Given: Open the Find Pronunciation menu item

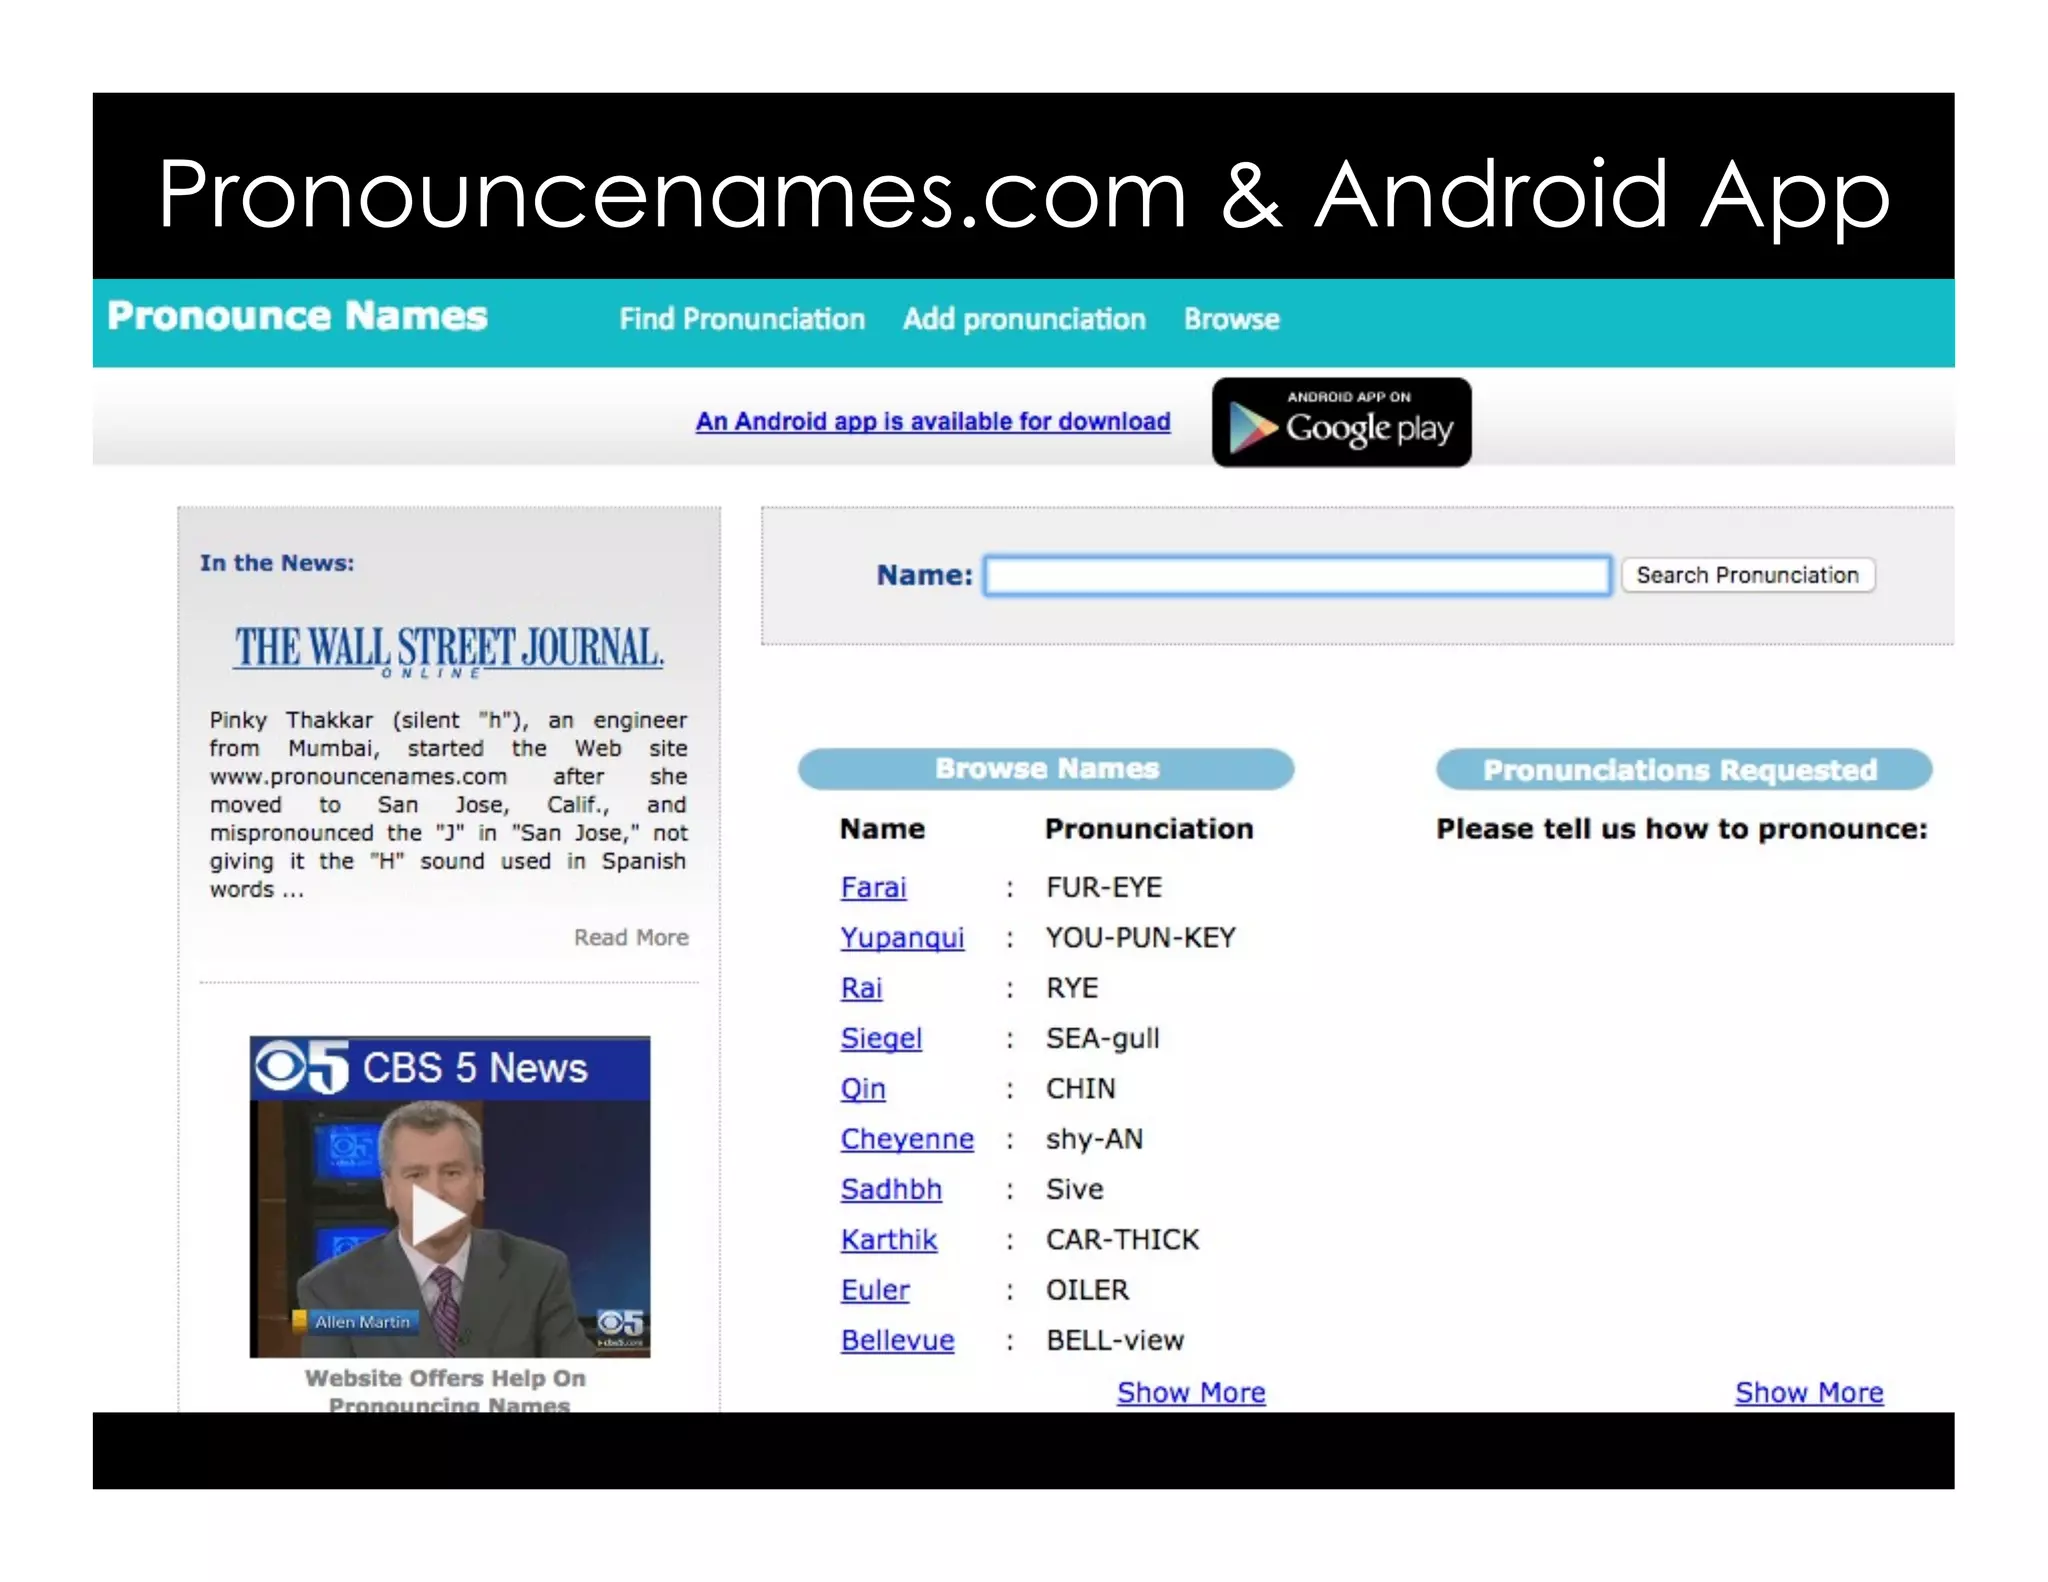Looking at the screenshot, I should coord(742,319).
